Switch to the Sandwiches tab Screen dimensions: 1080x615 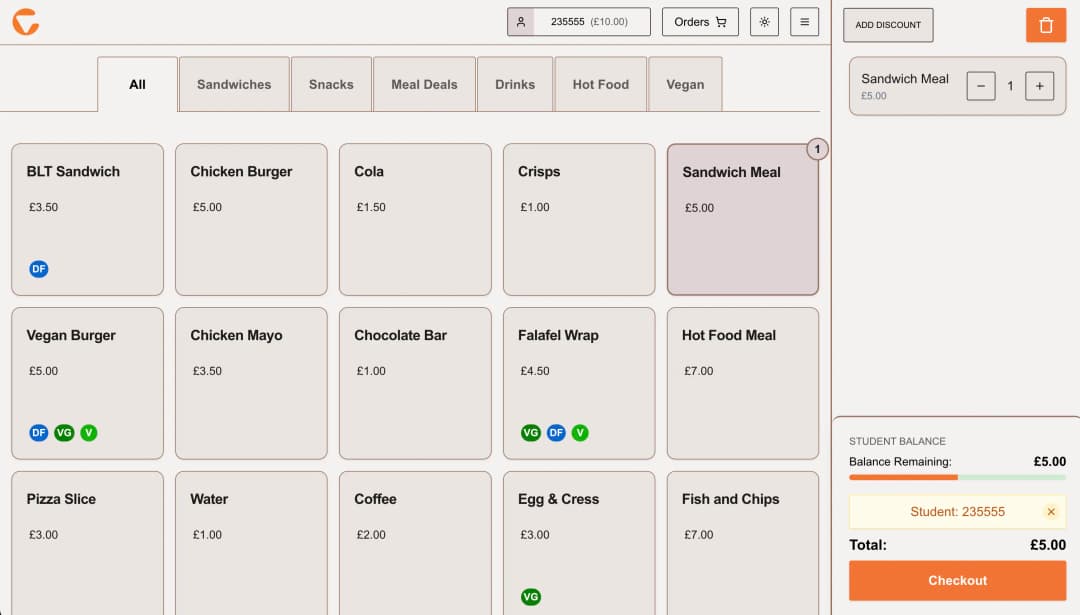click(234, 84)
